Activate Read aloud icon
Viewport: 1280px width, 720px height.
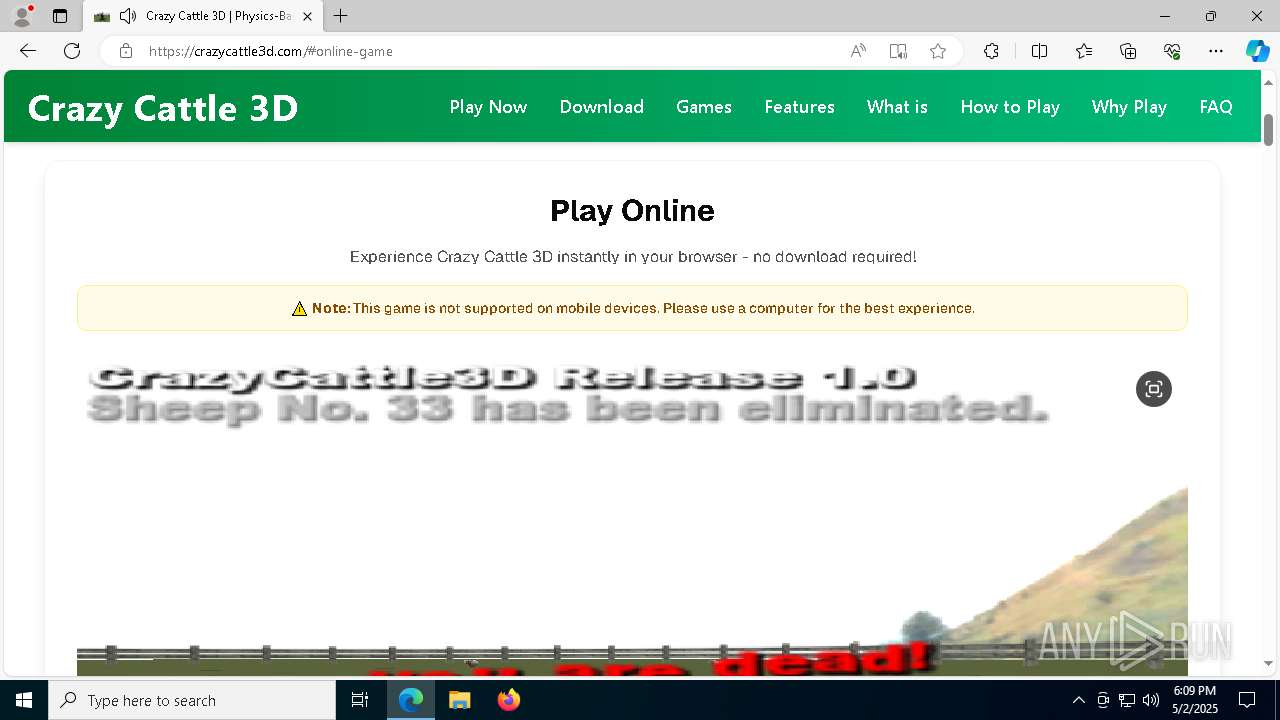click(858, 51)
